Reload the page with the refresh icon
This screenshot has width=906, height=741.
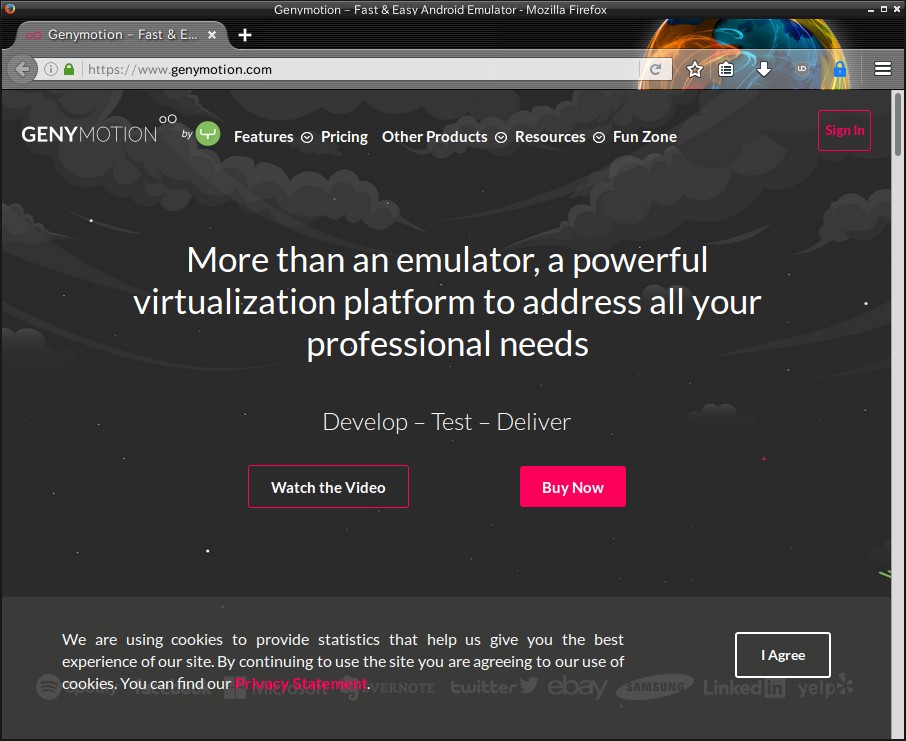[x=655, y=69]
